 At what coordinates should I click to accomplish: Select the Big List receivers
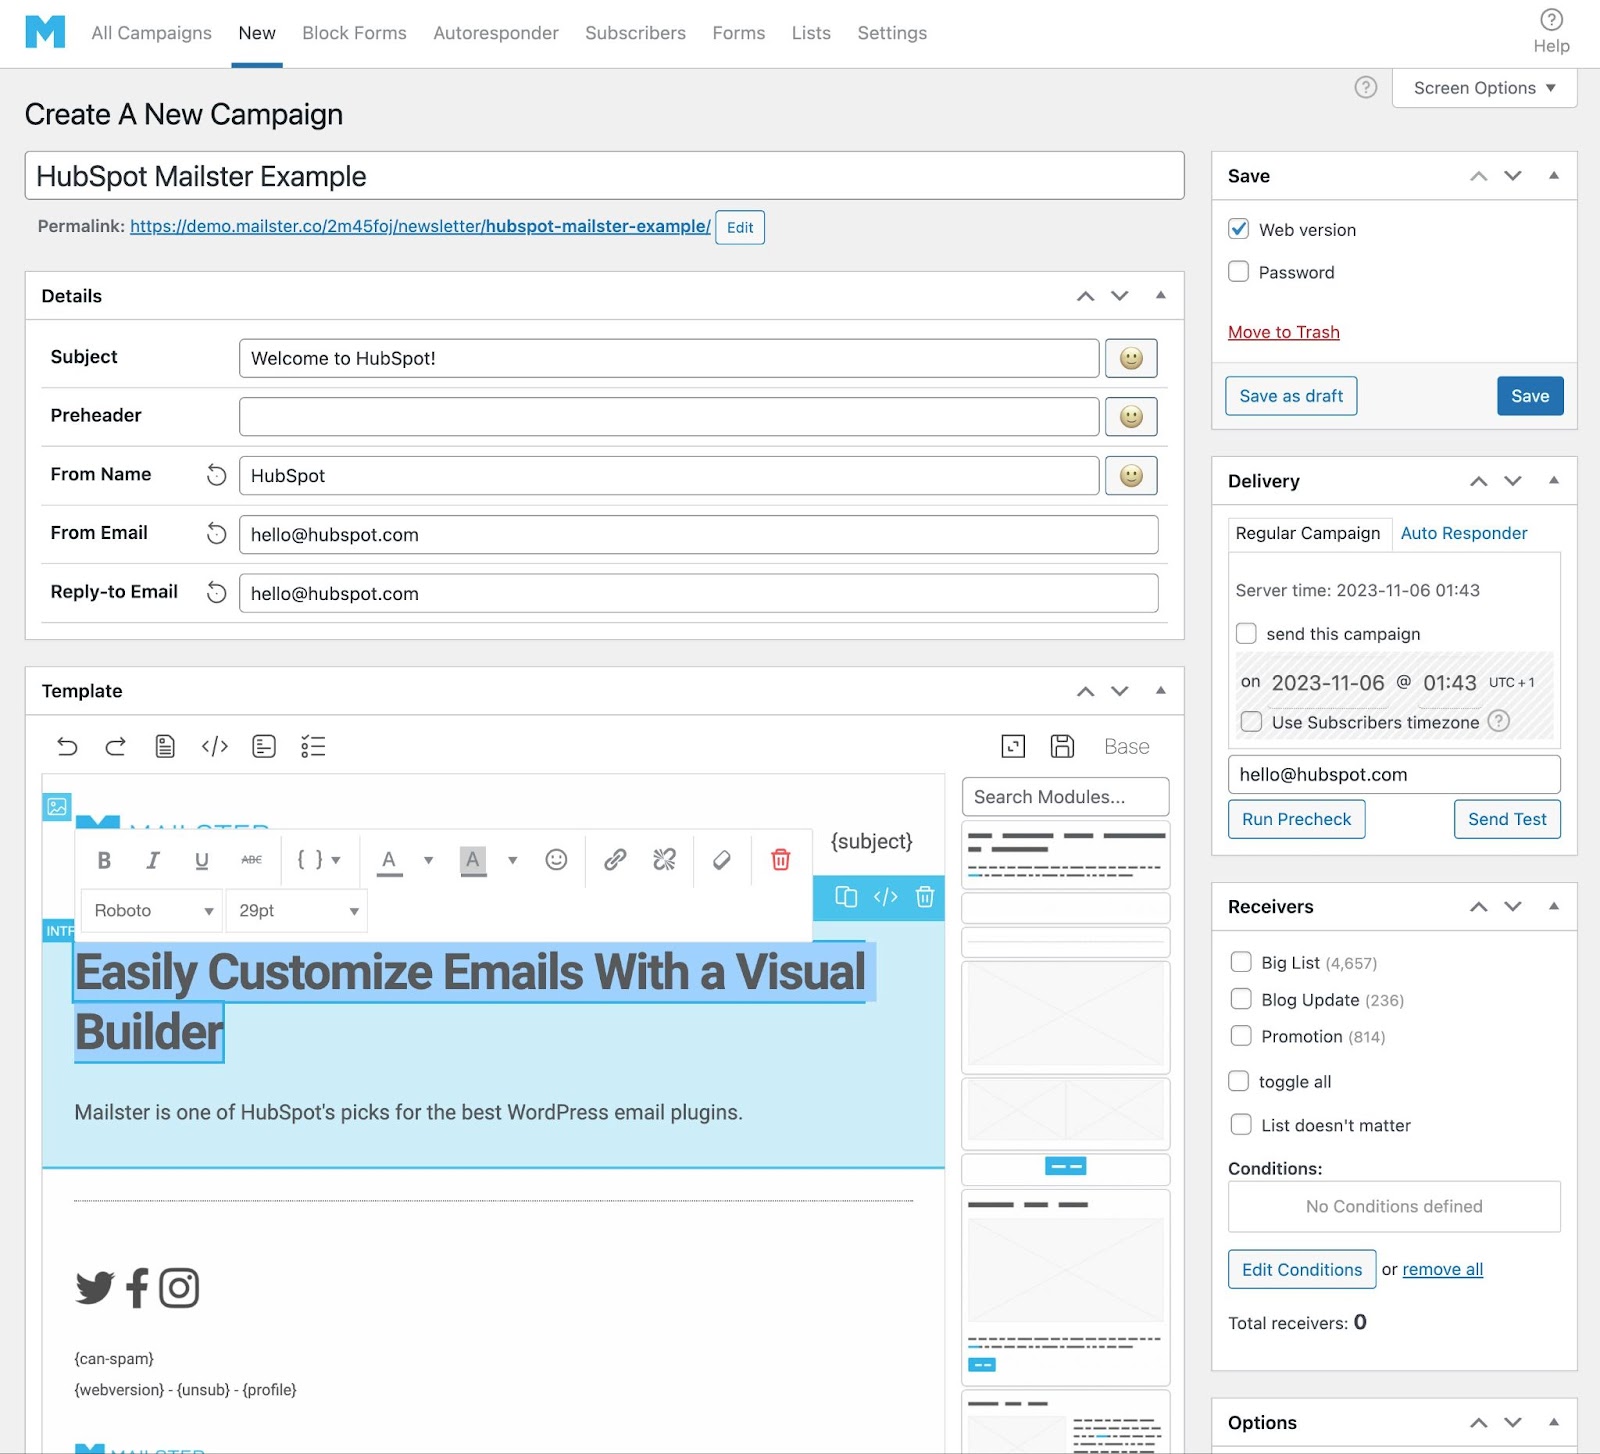[1241, 962]
